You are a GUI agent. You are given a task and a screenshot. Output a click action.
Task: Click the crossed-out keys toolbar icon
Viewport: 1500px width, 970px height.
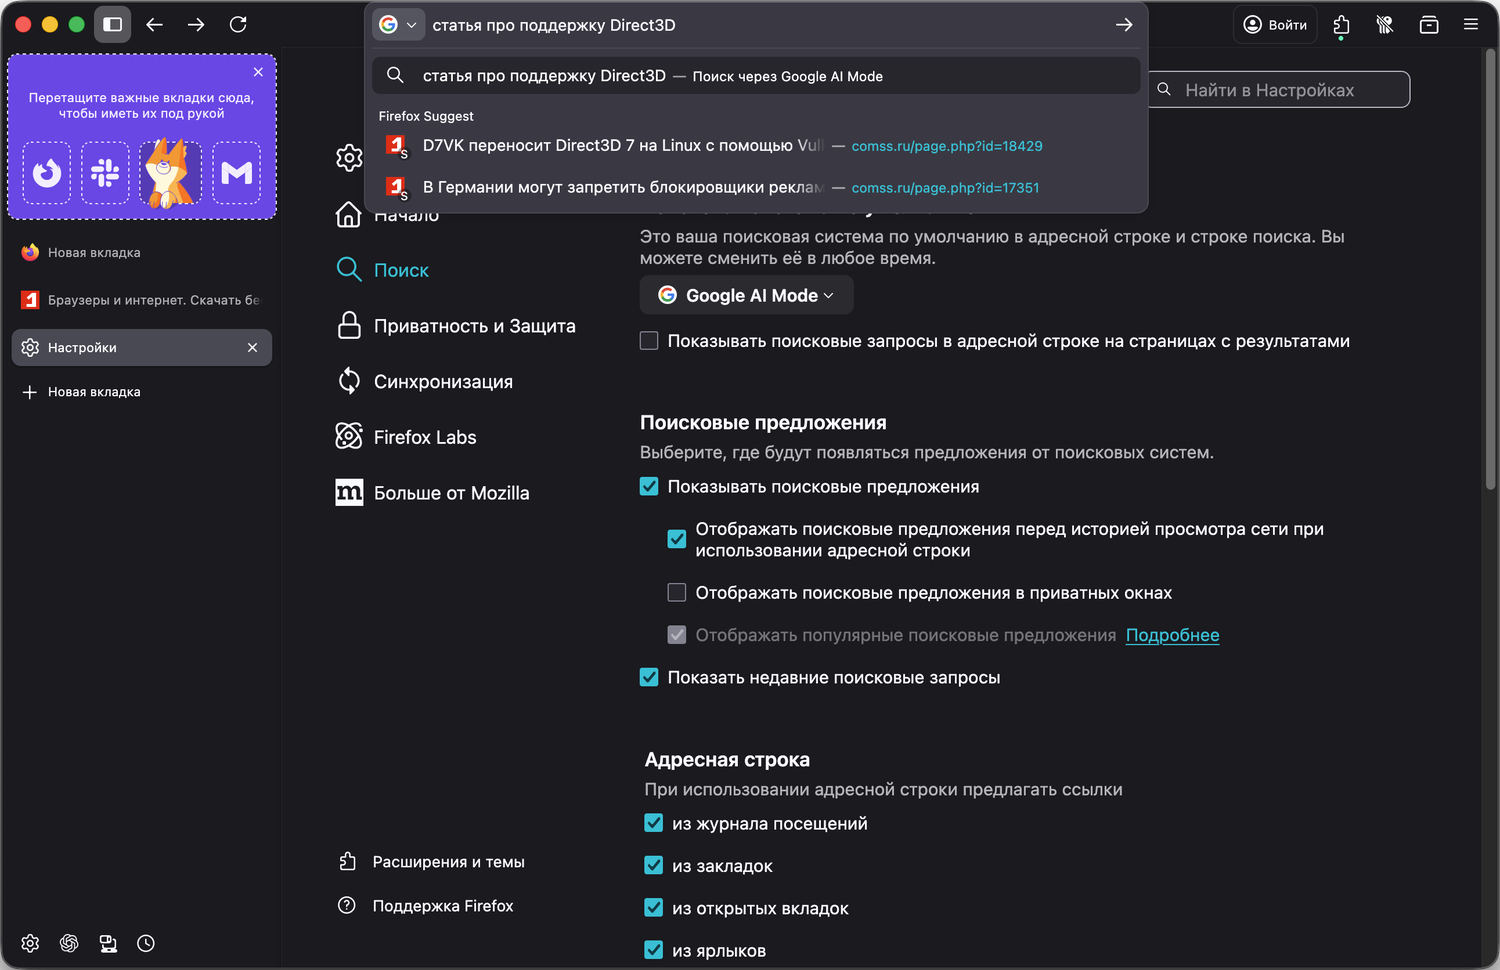click(1385, 25)
